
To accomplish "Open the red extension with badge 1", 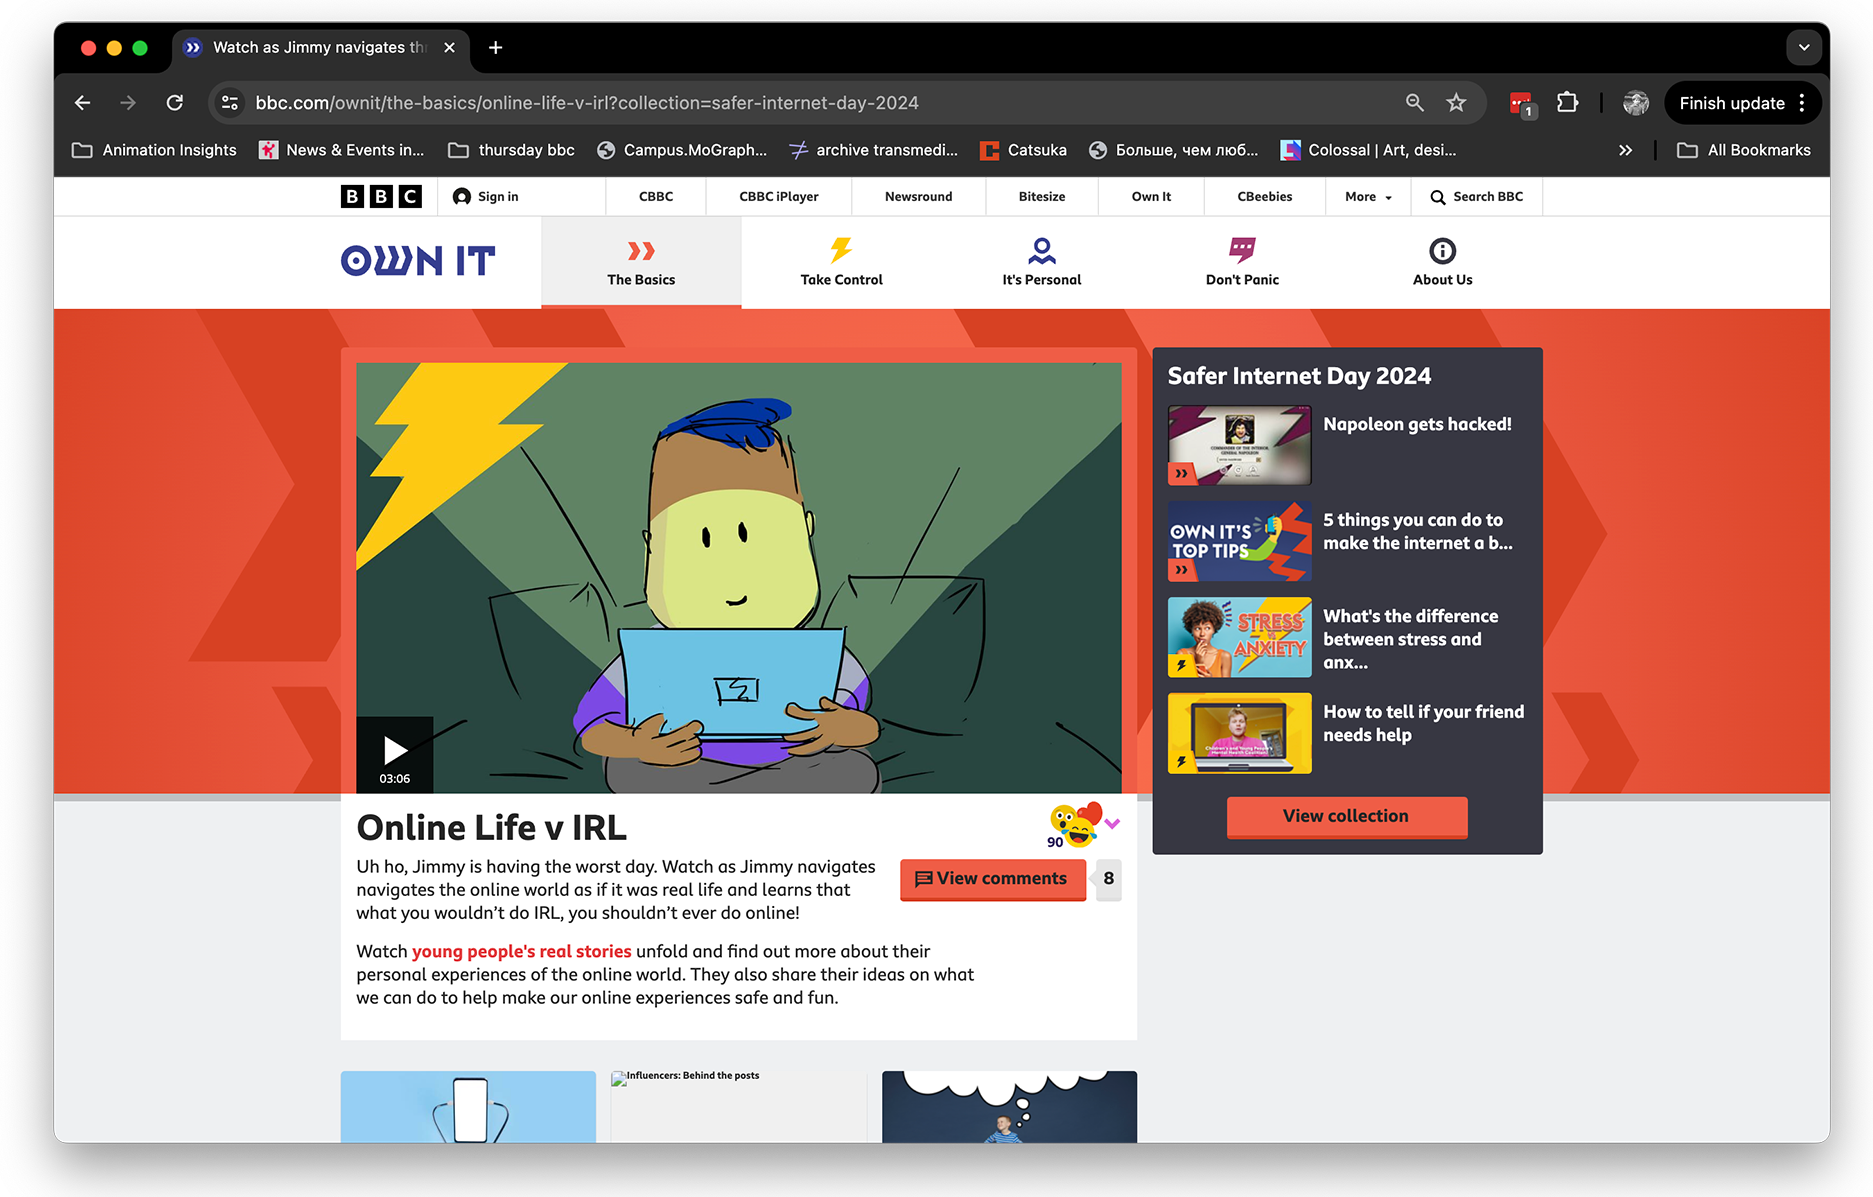I will pyautogui.click(x=1522, y=104).
